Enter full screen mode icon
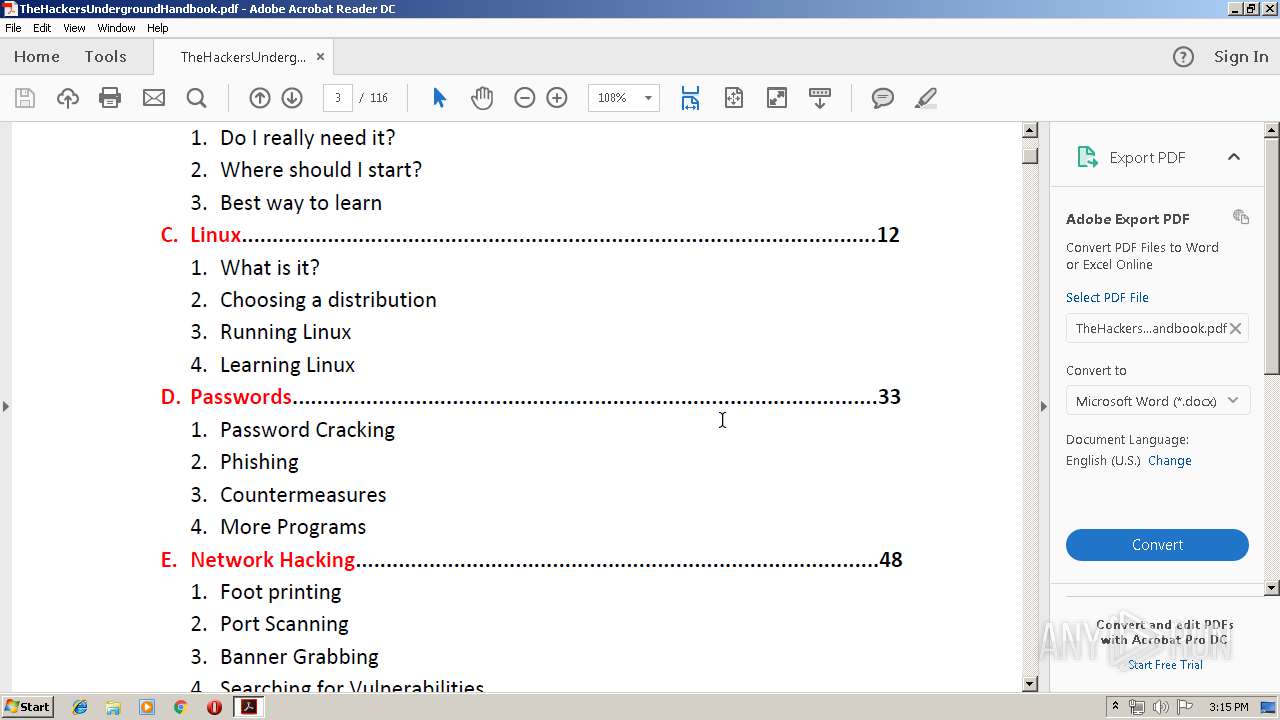Screen dimensions: 1280x720 776,98
